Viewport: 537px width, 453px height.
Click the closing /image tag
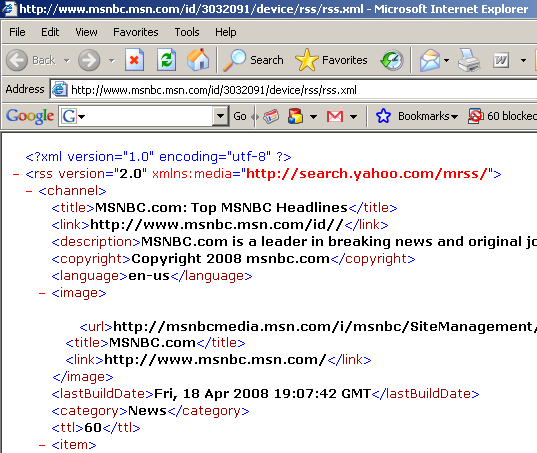click(x=83, y=377)
